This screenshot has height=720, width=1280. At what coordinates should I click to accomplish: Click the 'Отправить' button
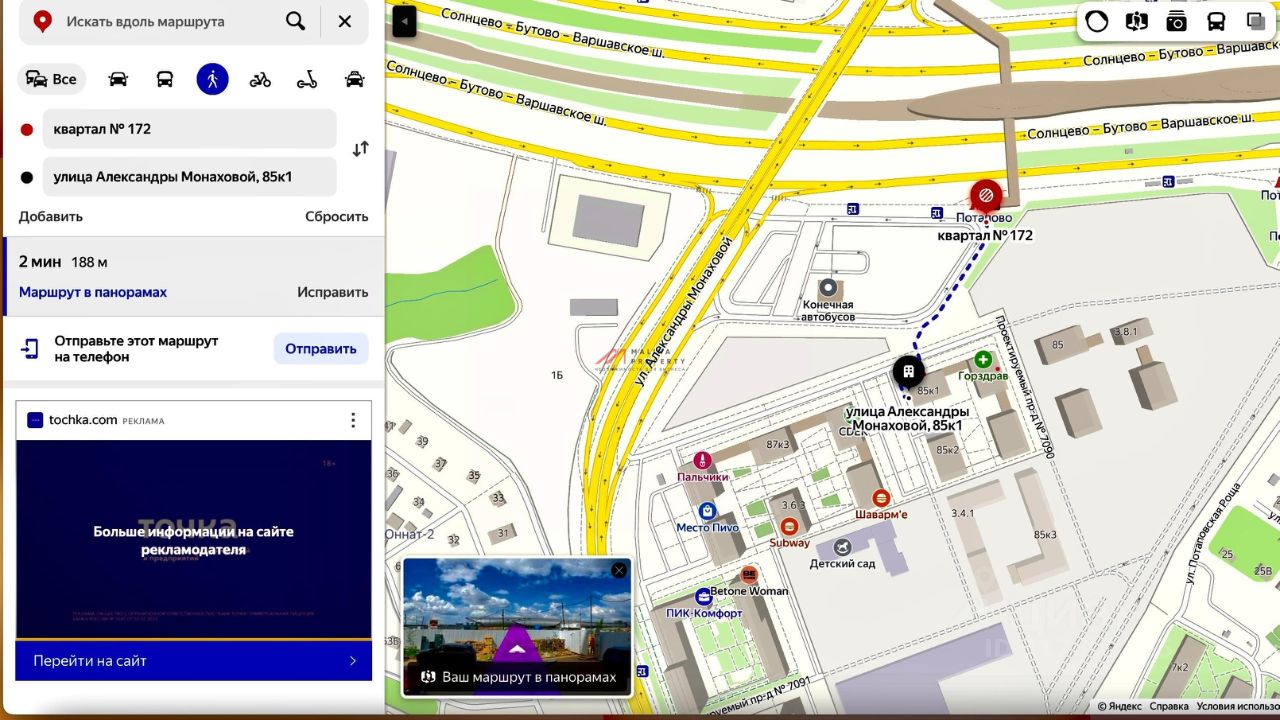point(320,349)
